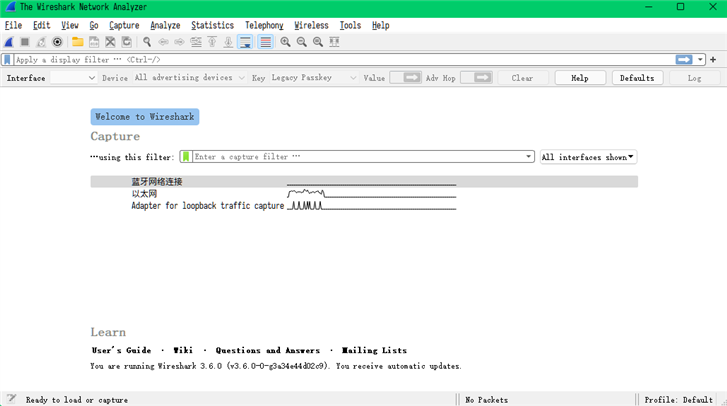Image resolution: width=727 pixels, height=406 pixels.
Task: Open the Go menu
Action: pyautogui.click(x=94, y=25)
